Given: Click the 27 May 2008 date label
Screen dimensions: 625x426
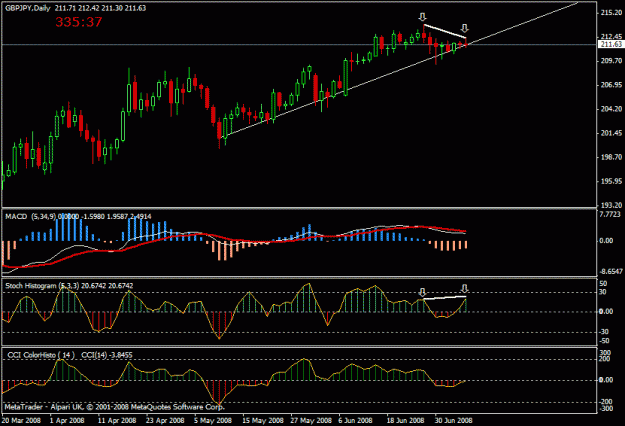Looking at the screenshot, I should pos(311,420).
